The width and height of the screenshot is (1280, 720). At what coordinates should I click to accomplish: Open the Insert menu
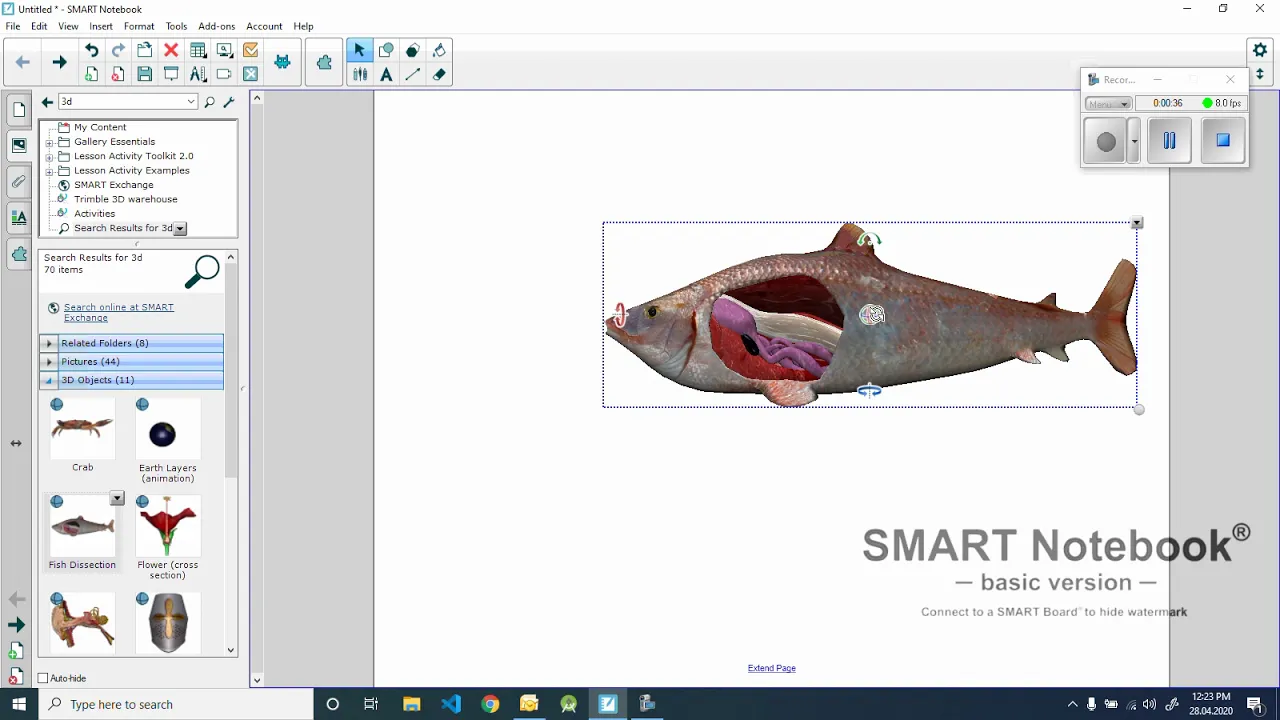[x=101, y=26]
